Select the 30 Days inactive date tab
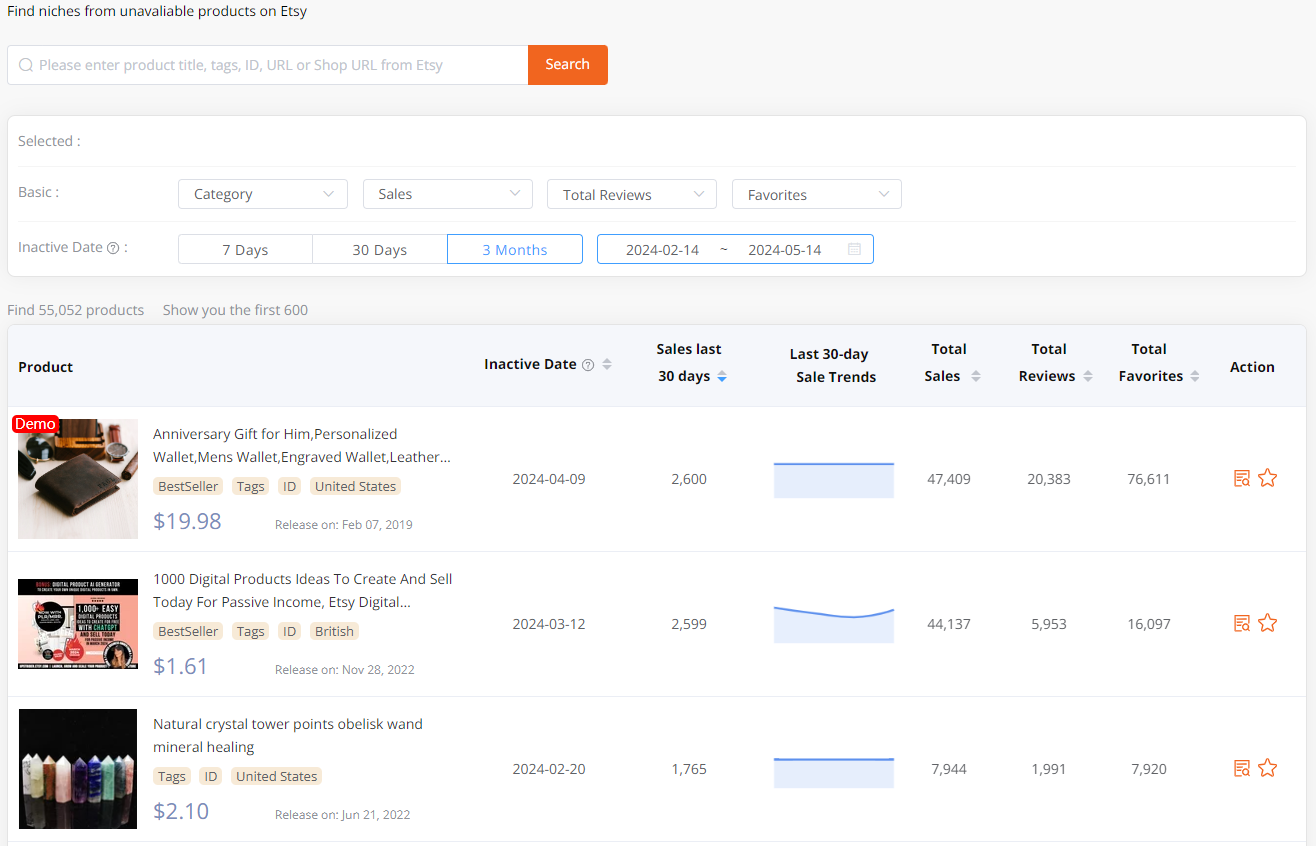1316x846 pixels. click(x=379, y=248)
